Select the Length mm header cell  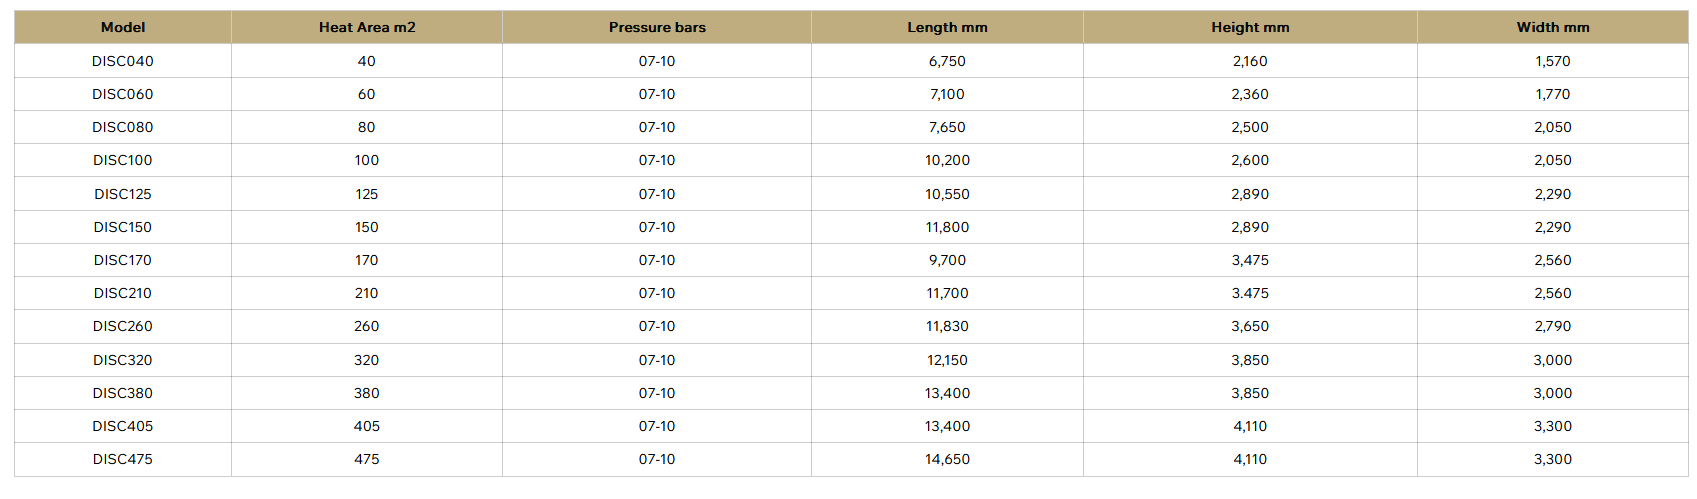click(947, 27)
